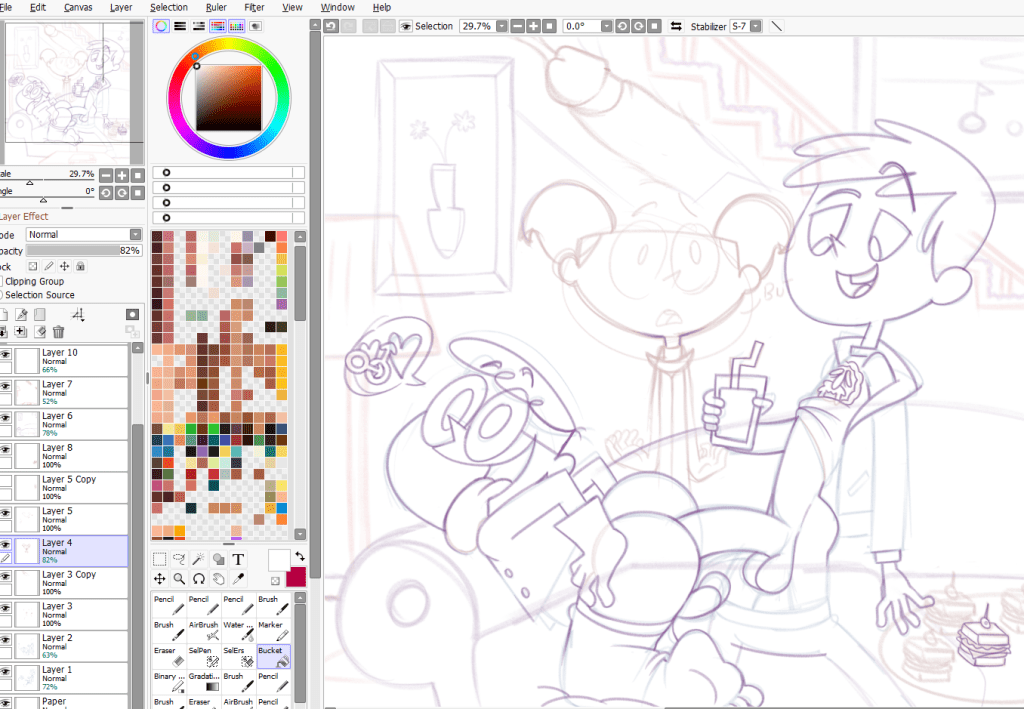Viewport: 1024px width, 709px height.
Task: Click the trash icon to delete layer
Action: tap(58, 332)
